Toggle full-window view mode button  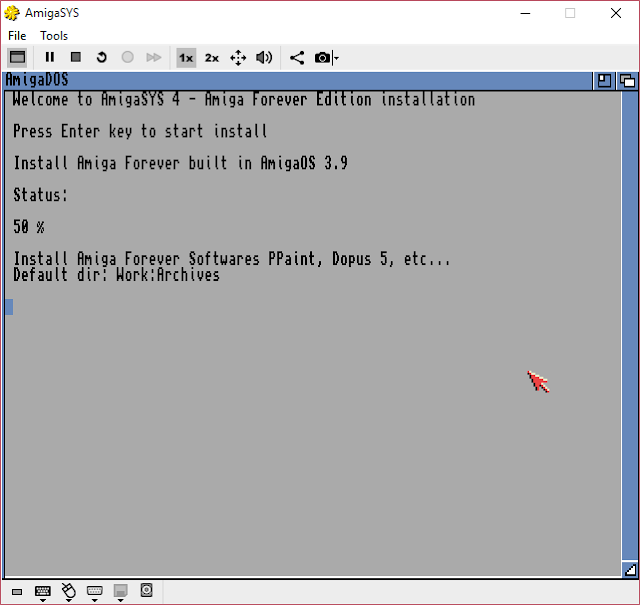tap(17, 58)
